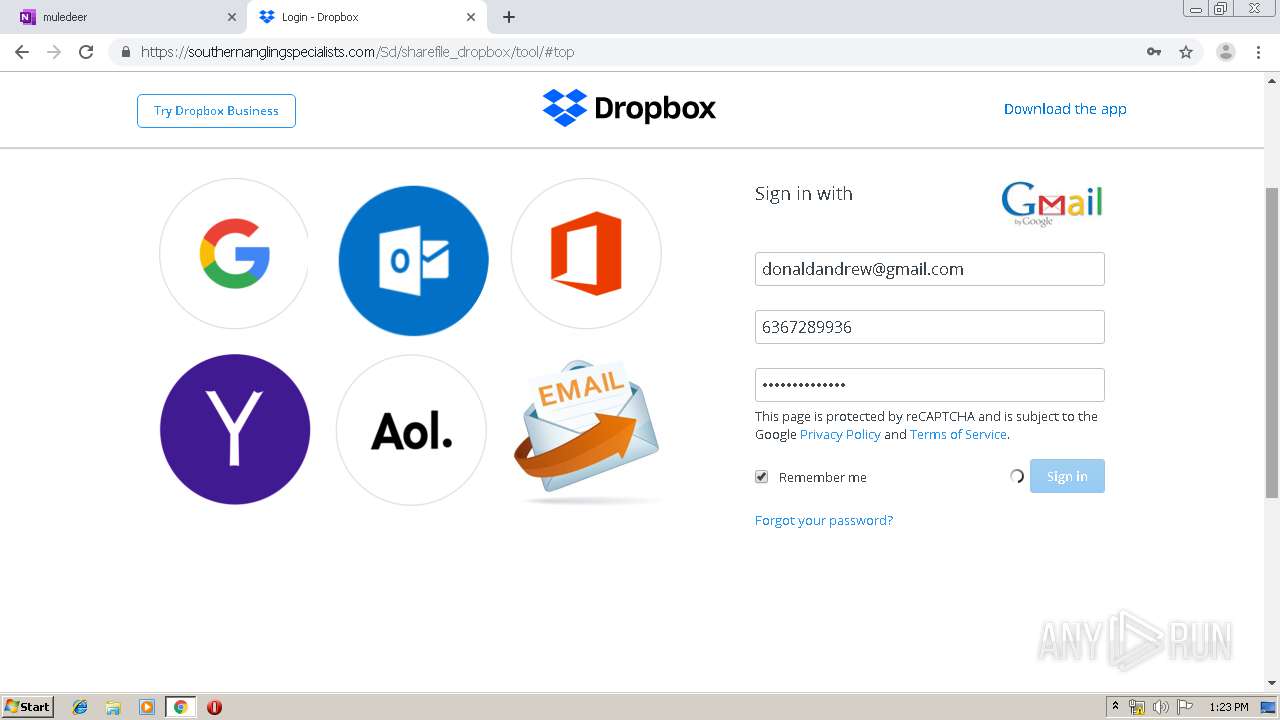Choose the Office 365 sign-in icon

click(586, 253)
